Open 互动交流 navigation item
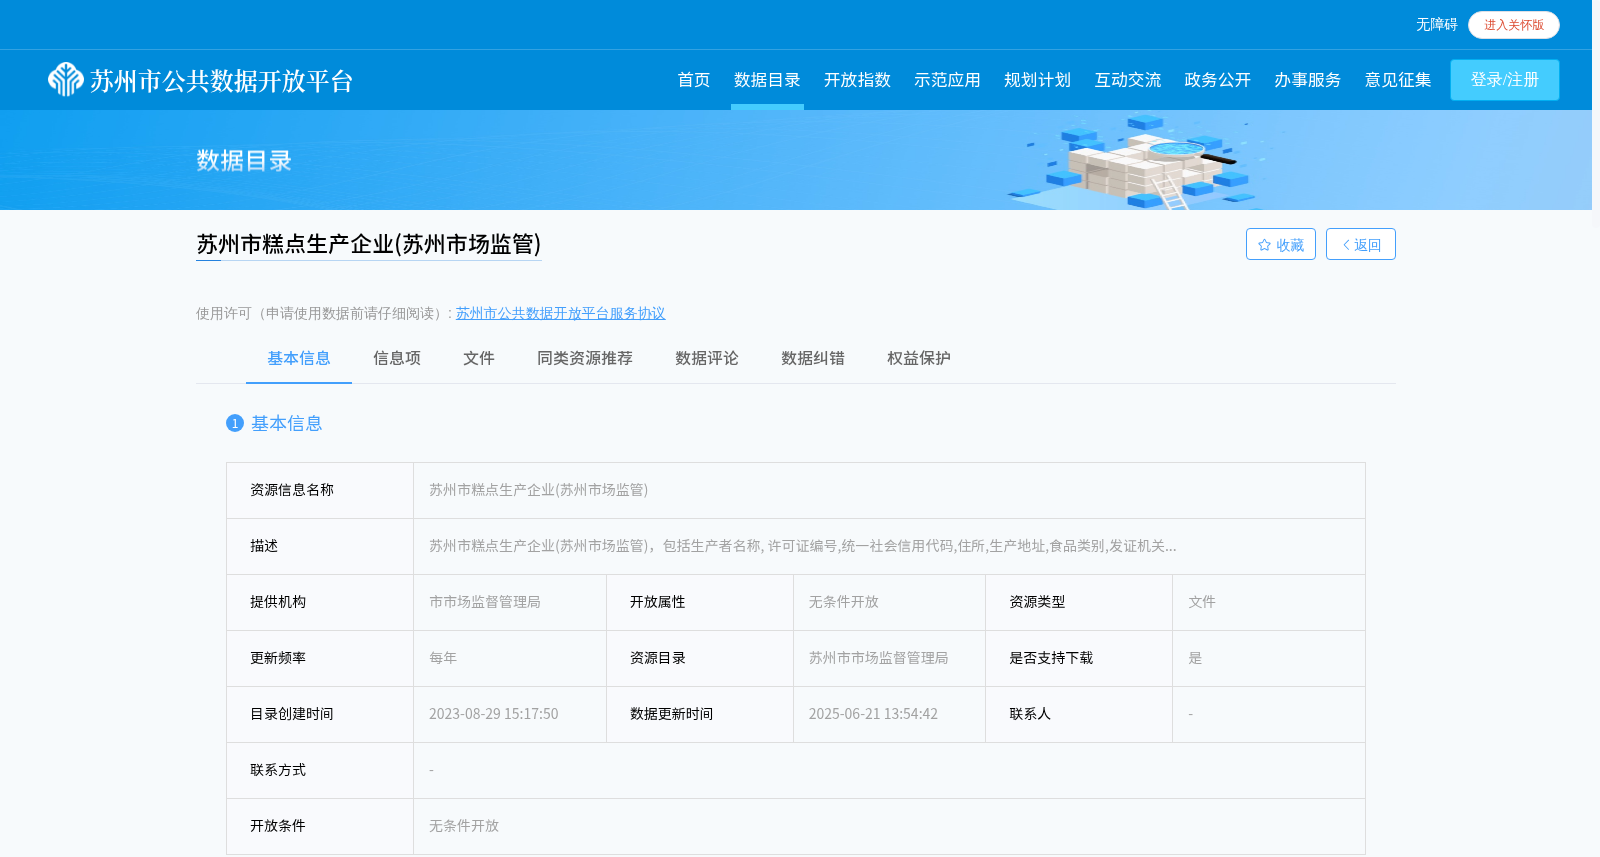Screen dimensions: 1600x857 point(1128,80)
